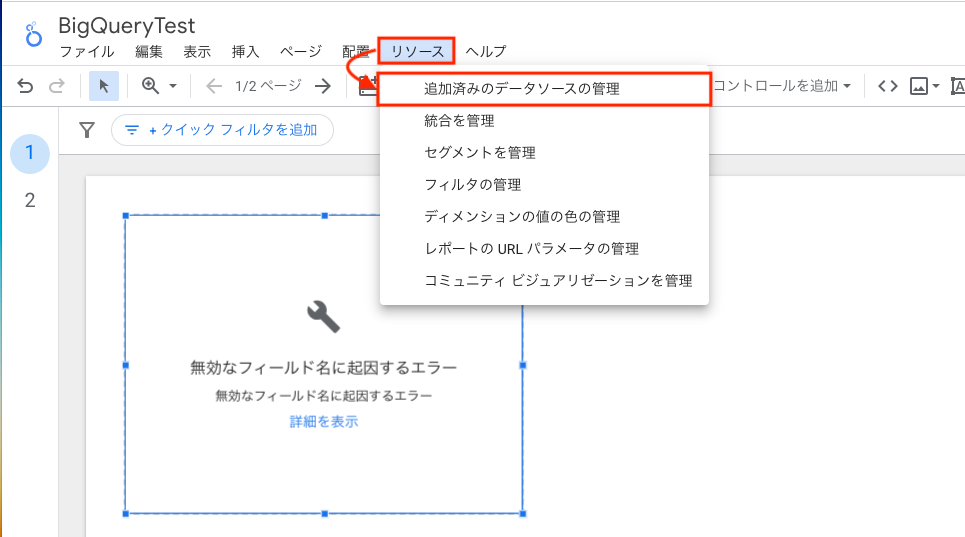This screenshot has height=537, width=965.
Task: Choose レポートの URL パラメータの管理 item
Action: click(x=544, y=249)
